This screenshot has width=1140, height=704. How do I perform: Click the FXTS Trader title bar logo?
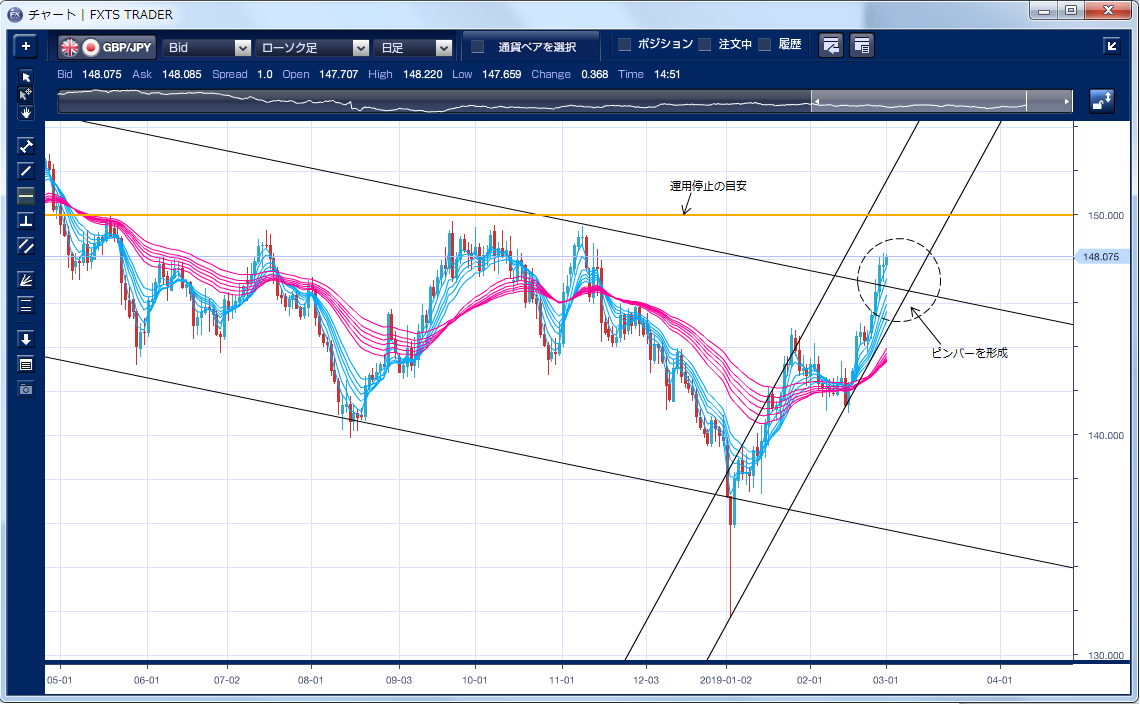coord(15,14)
